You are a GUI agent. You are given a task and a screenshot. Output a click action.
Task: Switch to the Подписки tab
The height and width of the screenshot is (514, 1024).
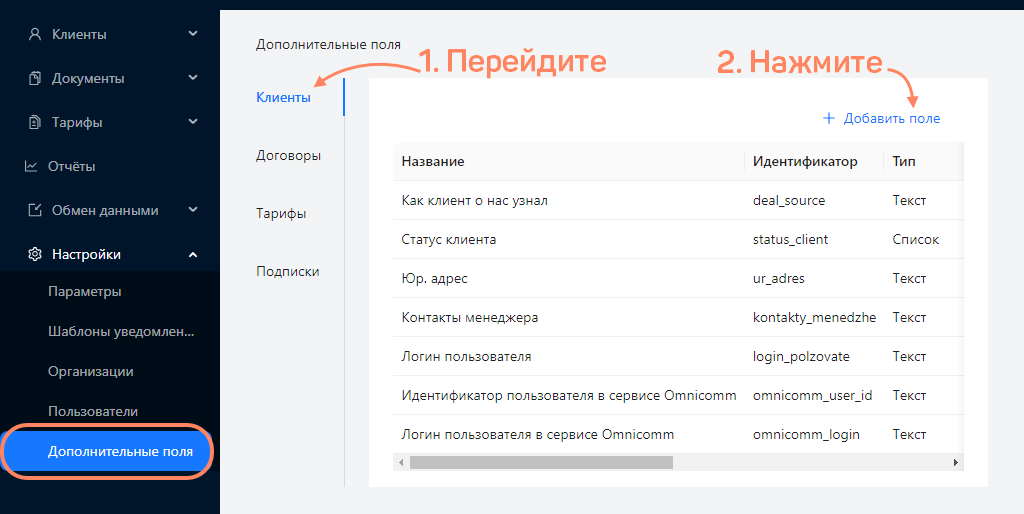[287, 272]
